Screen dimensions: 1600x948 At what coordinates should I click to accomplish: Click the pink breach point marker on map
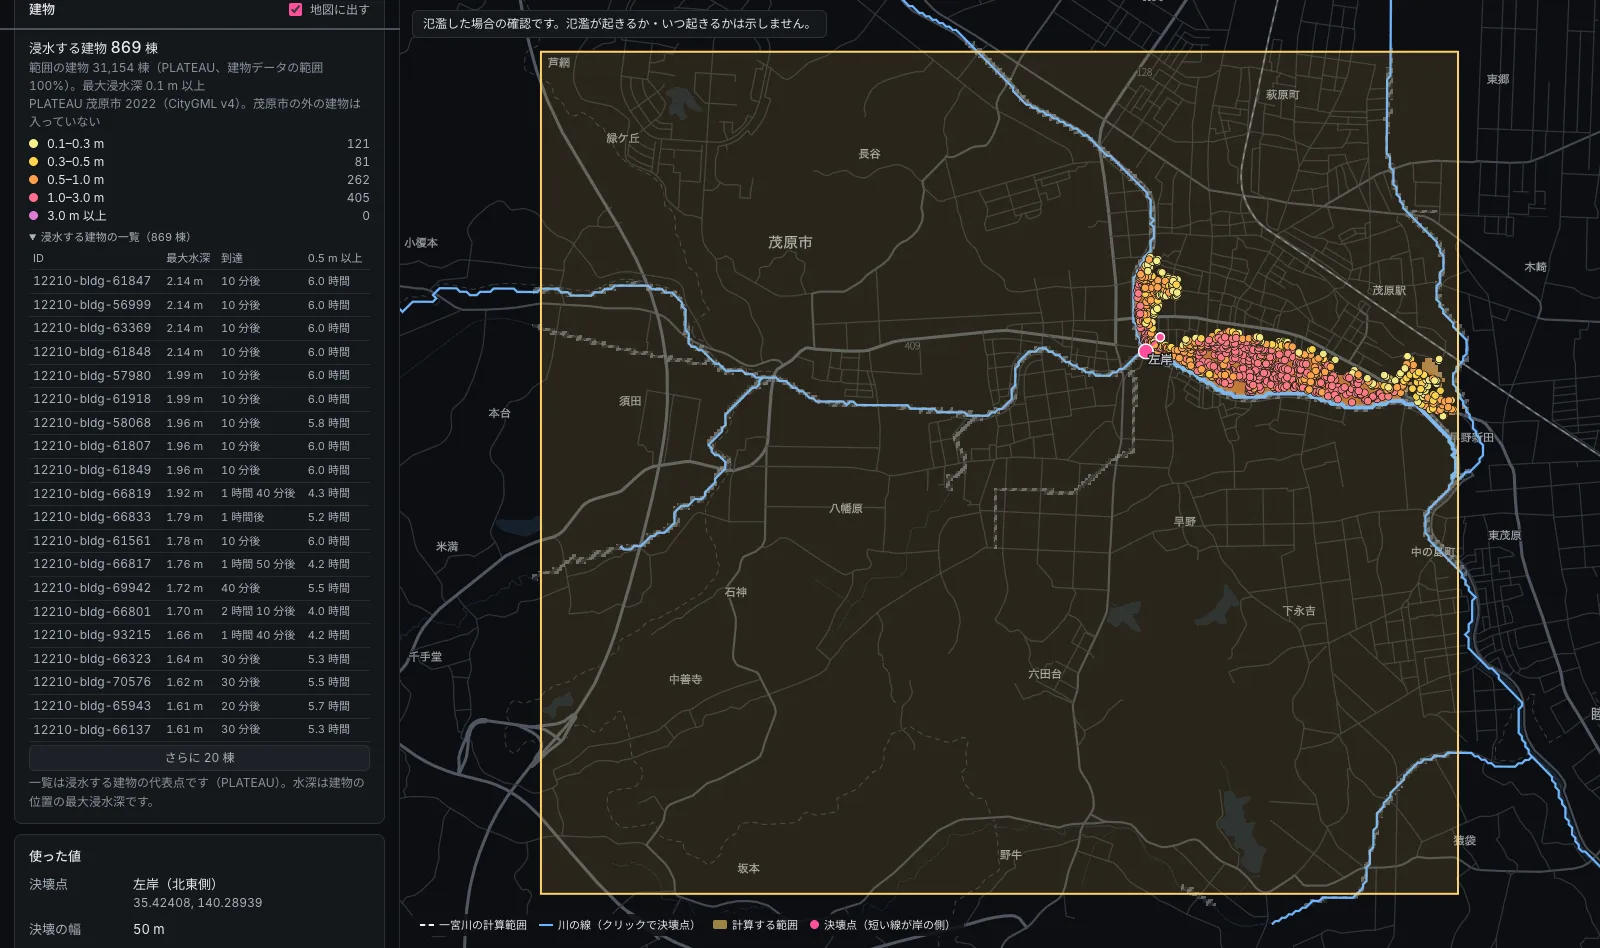pyautogui.click(x=1145, y=351)
